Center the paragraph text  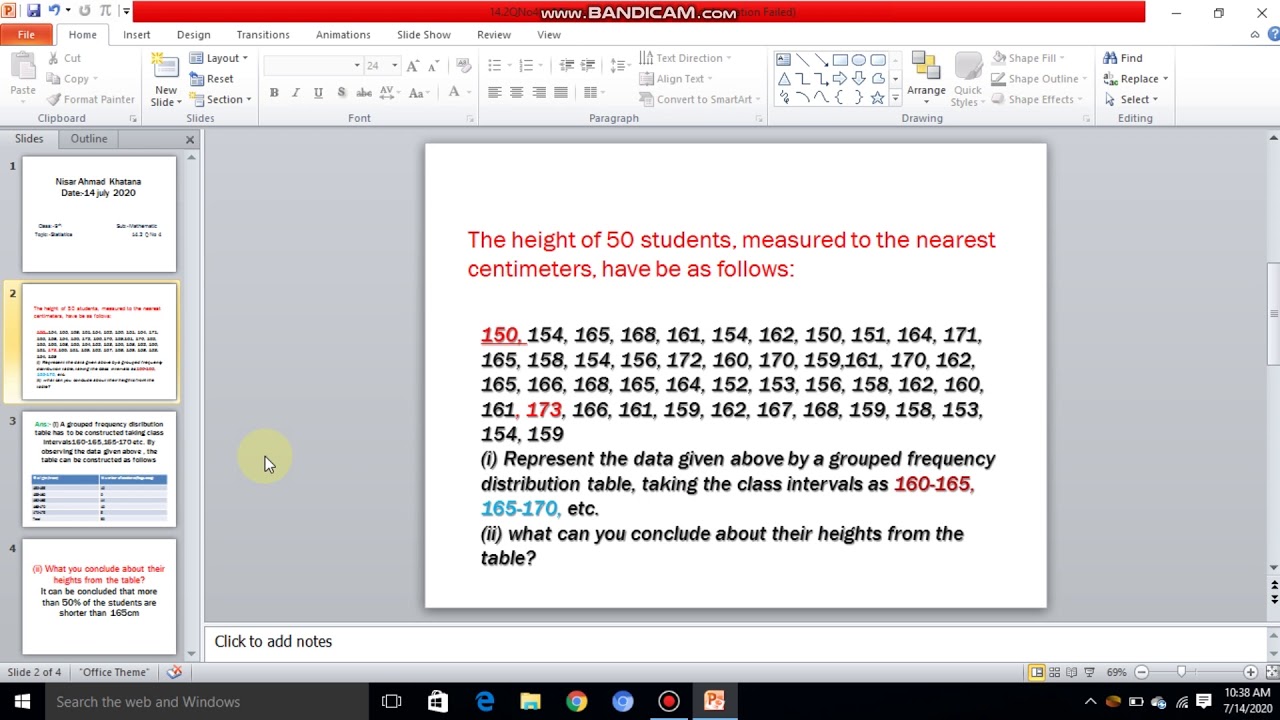516,93
